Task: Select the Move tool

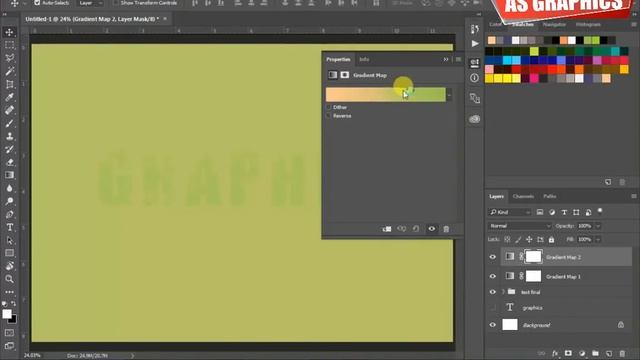Action: tap(9, 32)
